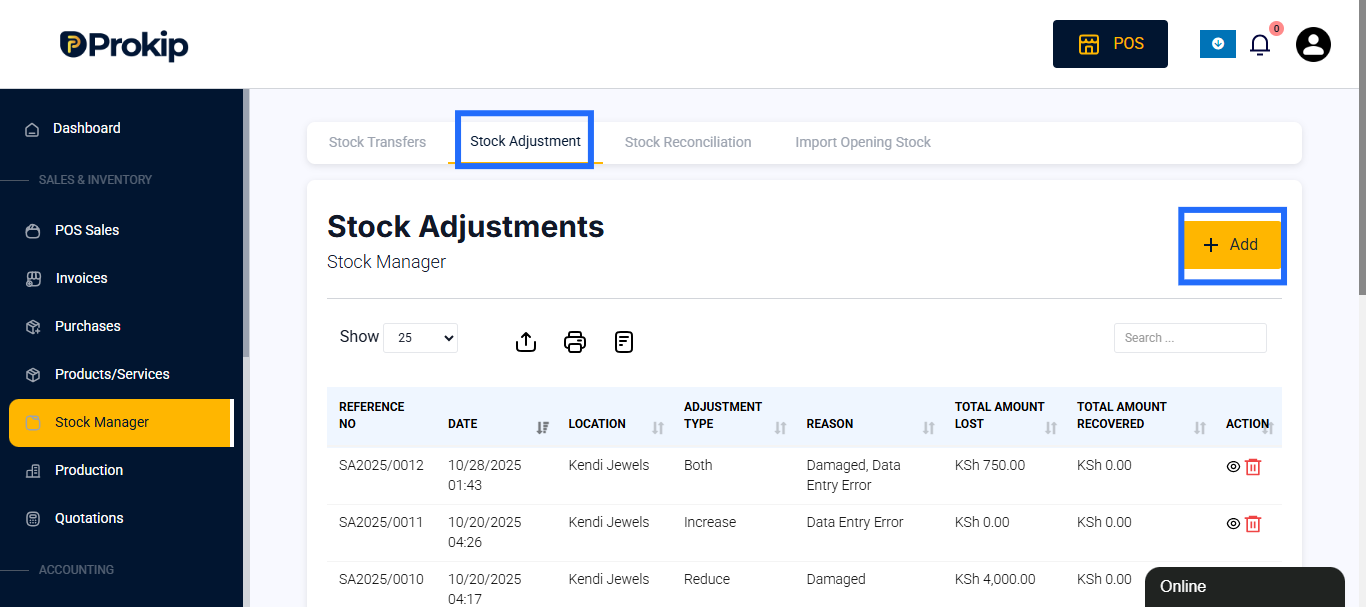Open the Show entries dropdown
The image size is (1366, 607).
point(420,338)
